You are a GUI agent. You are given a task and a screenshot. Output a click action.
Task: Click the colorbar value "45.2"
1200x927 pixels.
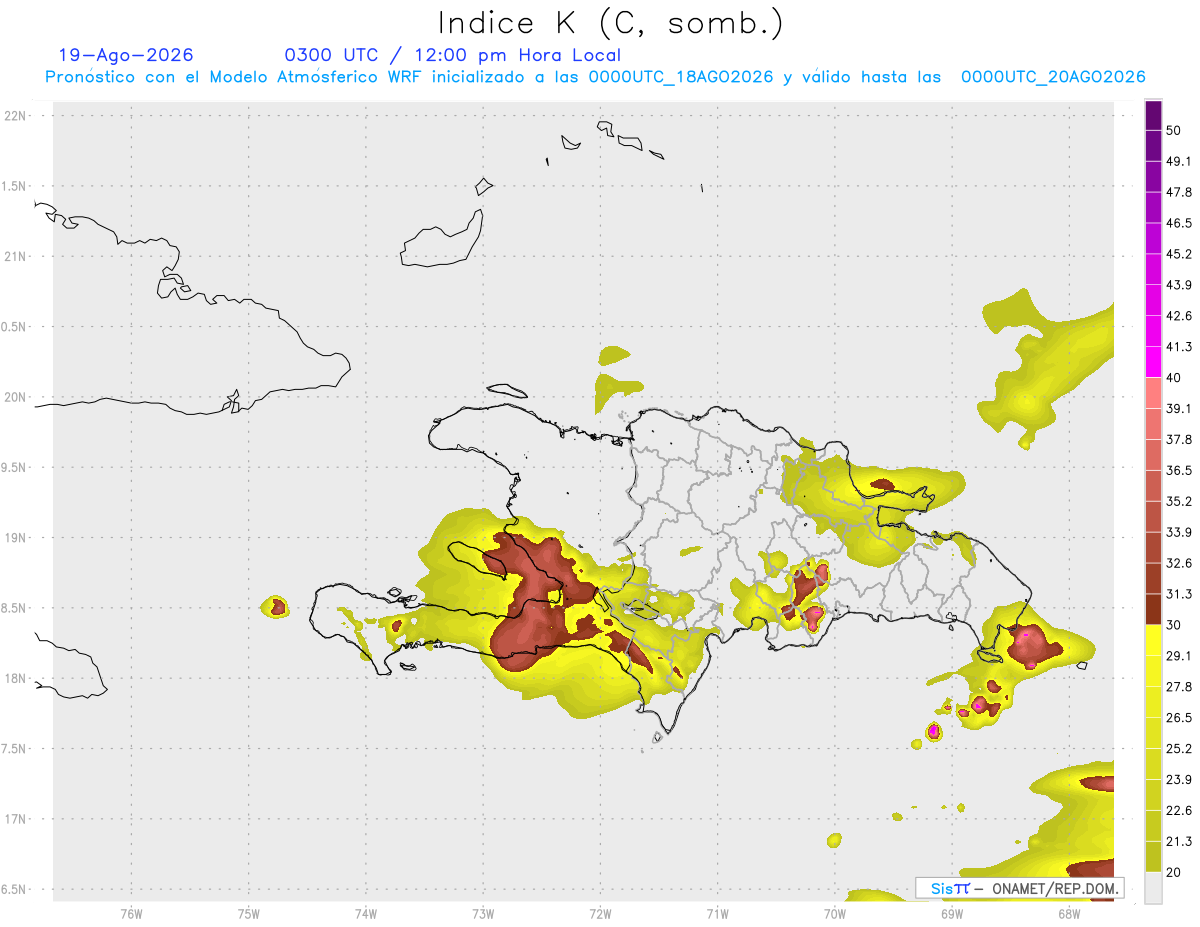click(1179, 254)
